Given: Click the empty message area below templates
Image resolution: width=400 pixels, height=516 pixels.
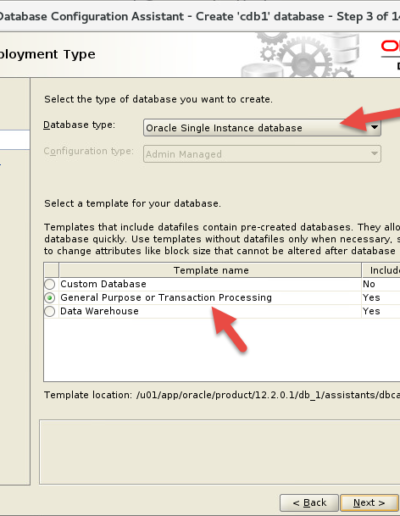Looking at the screenshot, I should (x=220, y=452).
